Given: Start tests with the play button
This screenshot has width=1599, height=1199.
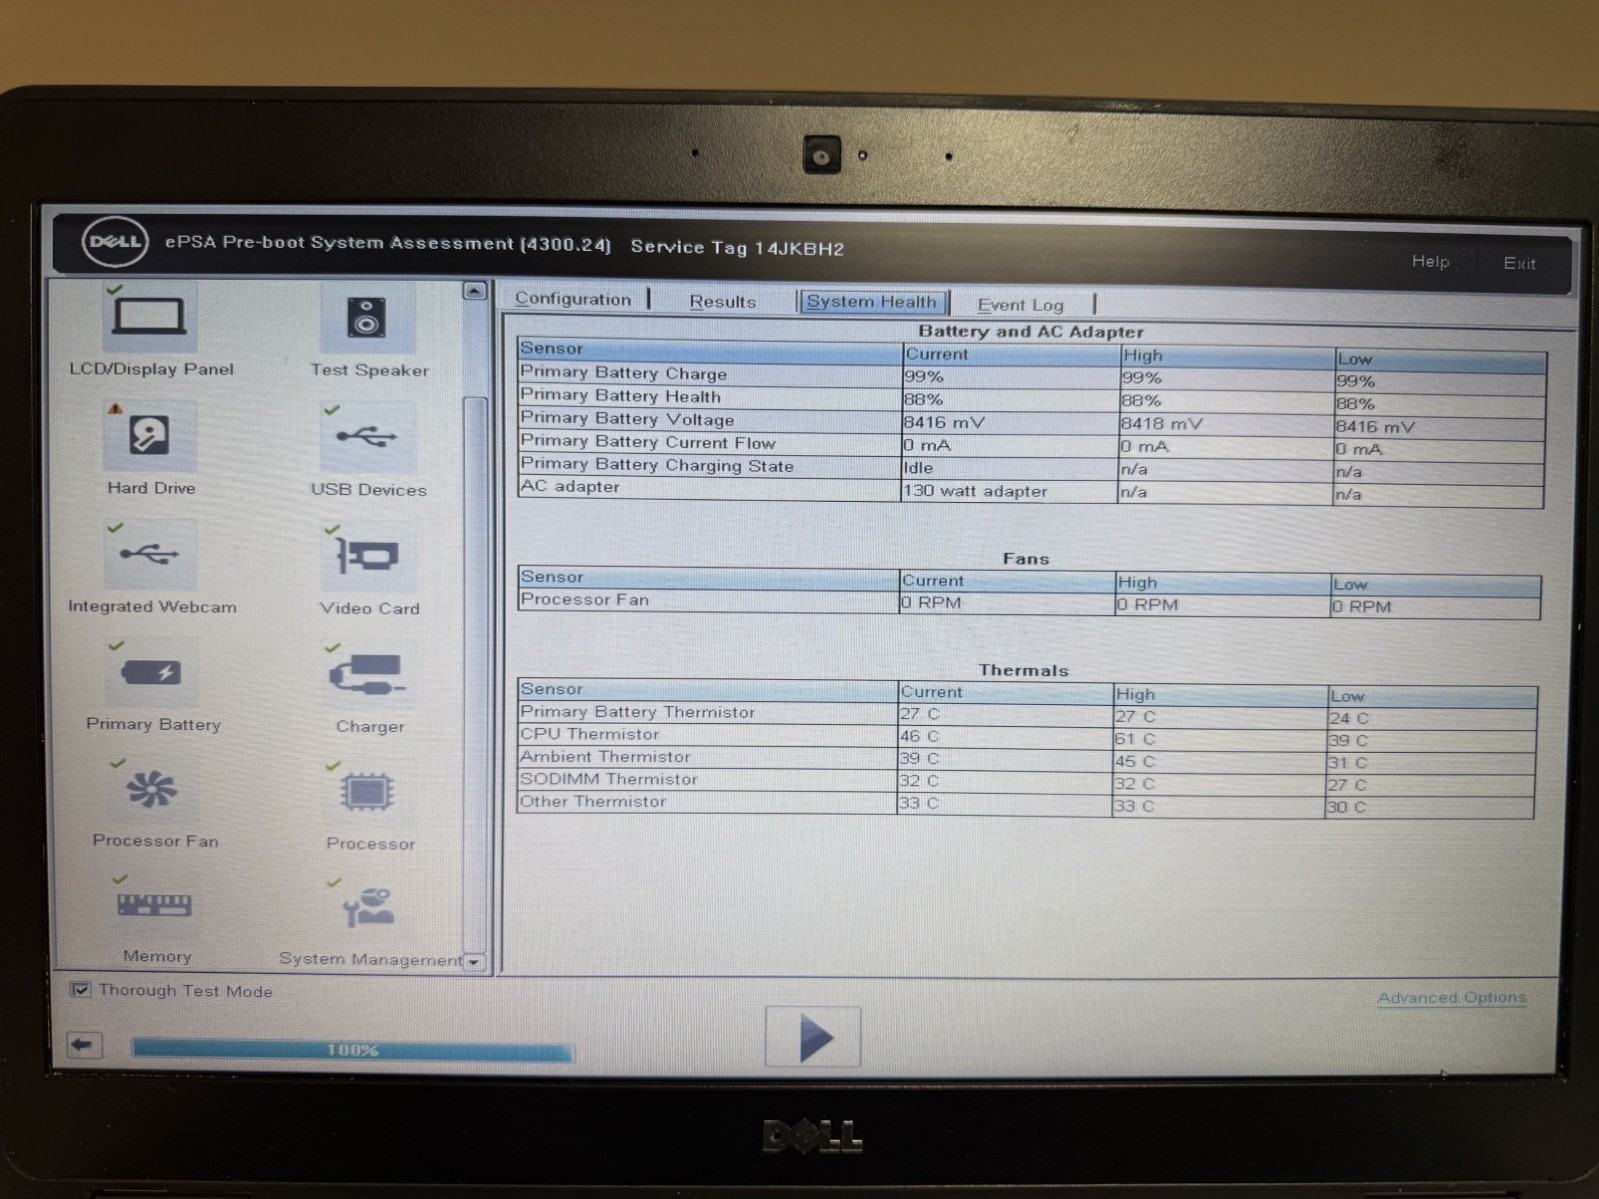Looking at the screenshot, I should (x=813, y=1037).
